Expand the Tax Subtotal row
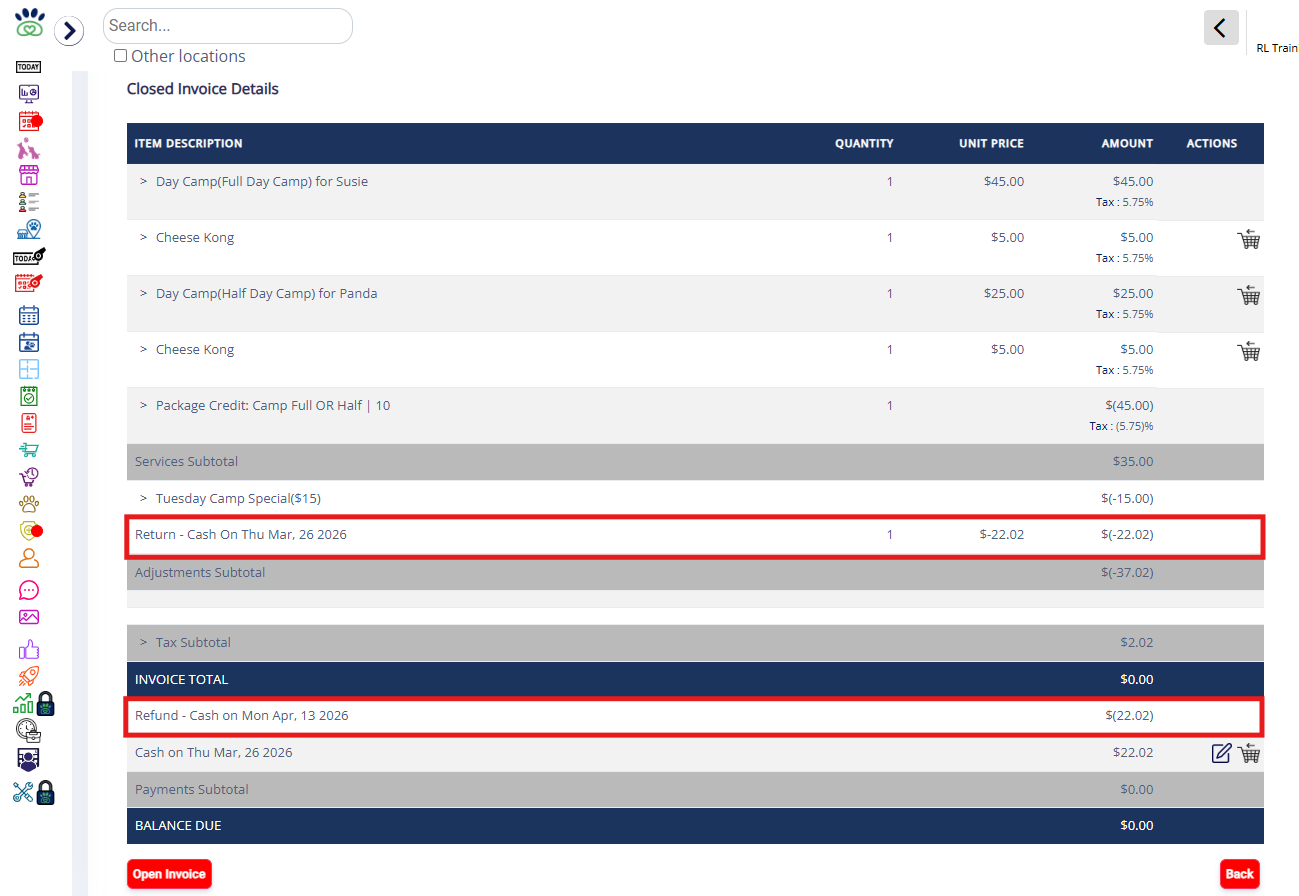 coord(143,642)
